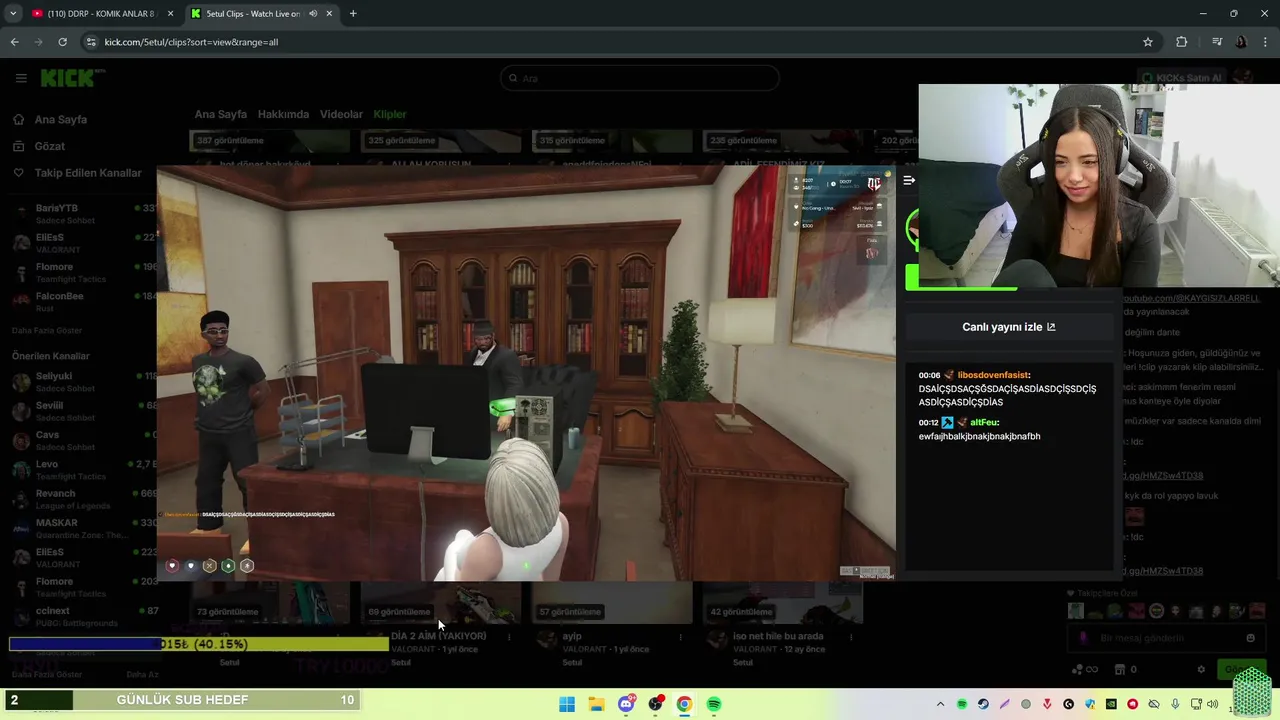Click the KICKs Satın Al button
The height and width of the screenshot is (720, 1280).
tap(1181, 78)
